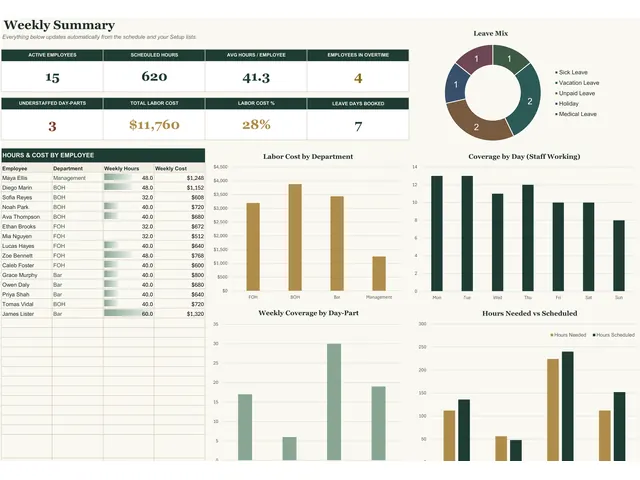Select the Holiday legend entry
The width and height of the screenshot is (640, 480).
tap(567, 104)
